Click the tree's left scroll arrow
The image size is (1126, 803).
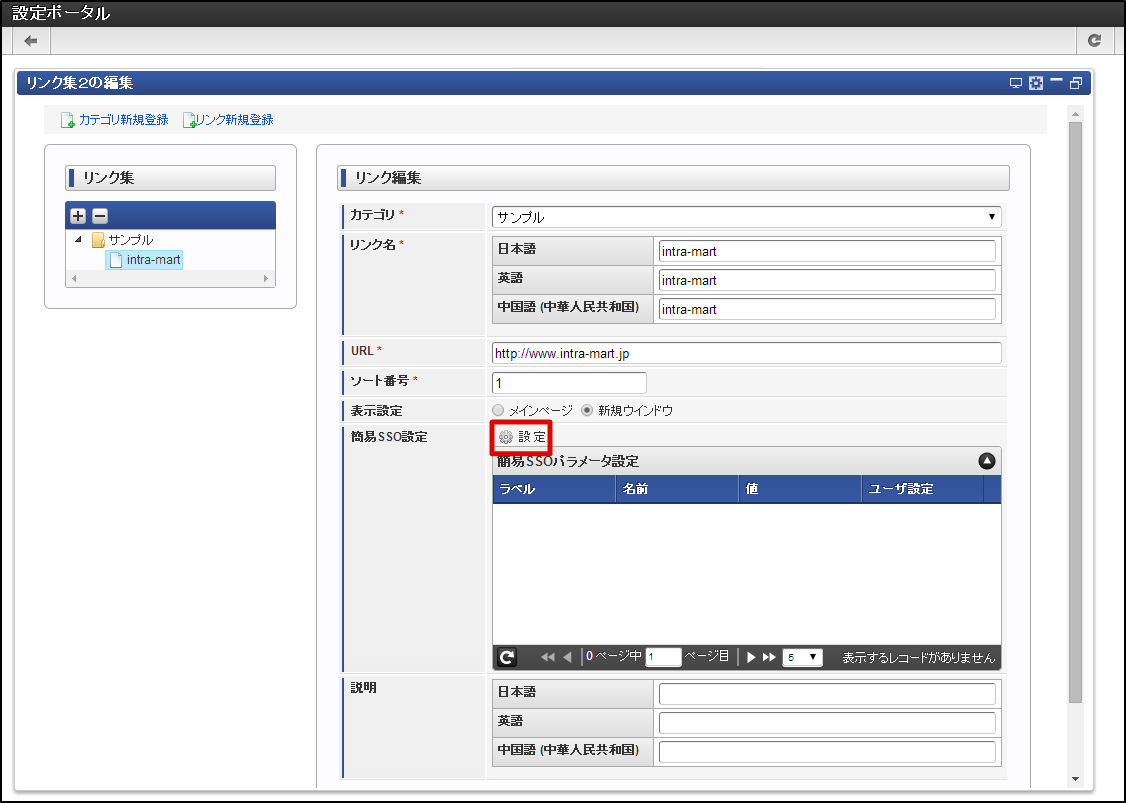(74, 279)
